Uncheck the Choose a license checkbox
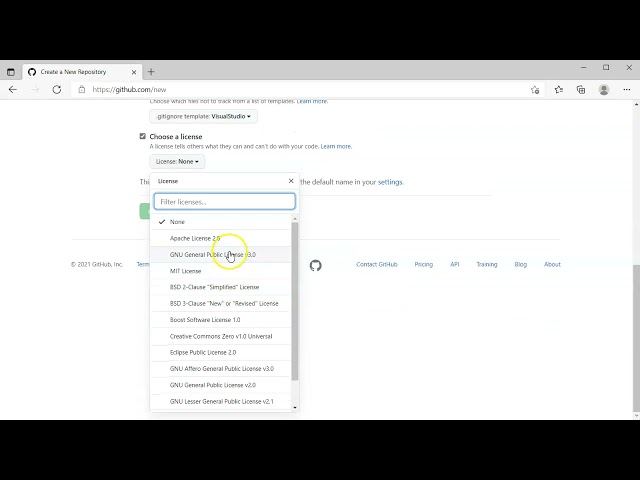 tap(142, 136)
